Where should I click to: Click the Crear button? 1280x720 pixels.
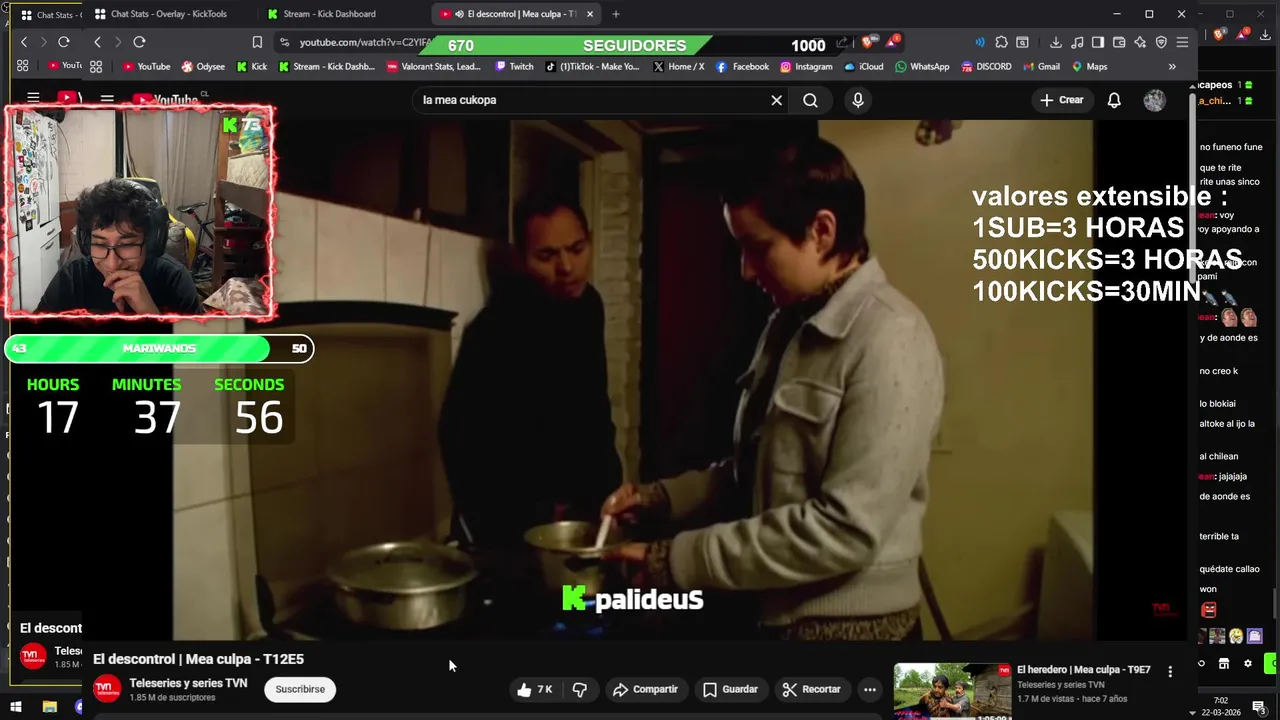1062,100
